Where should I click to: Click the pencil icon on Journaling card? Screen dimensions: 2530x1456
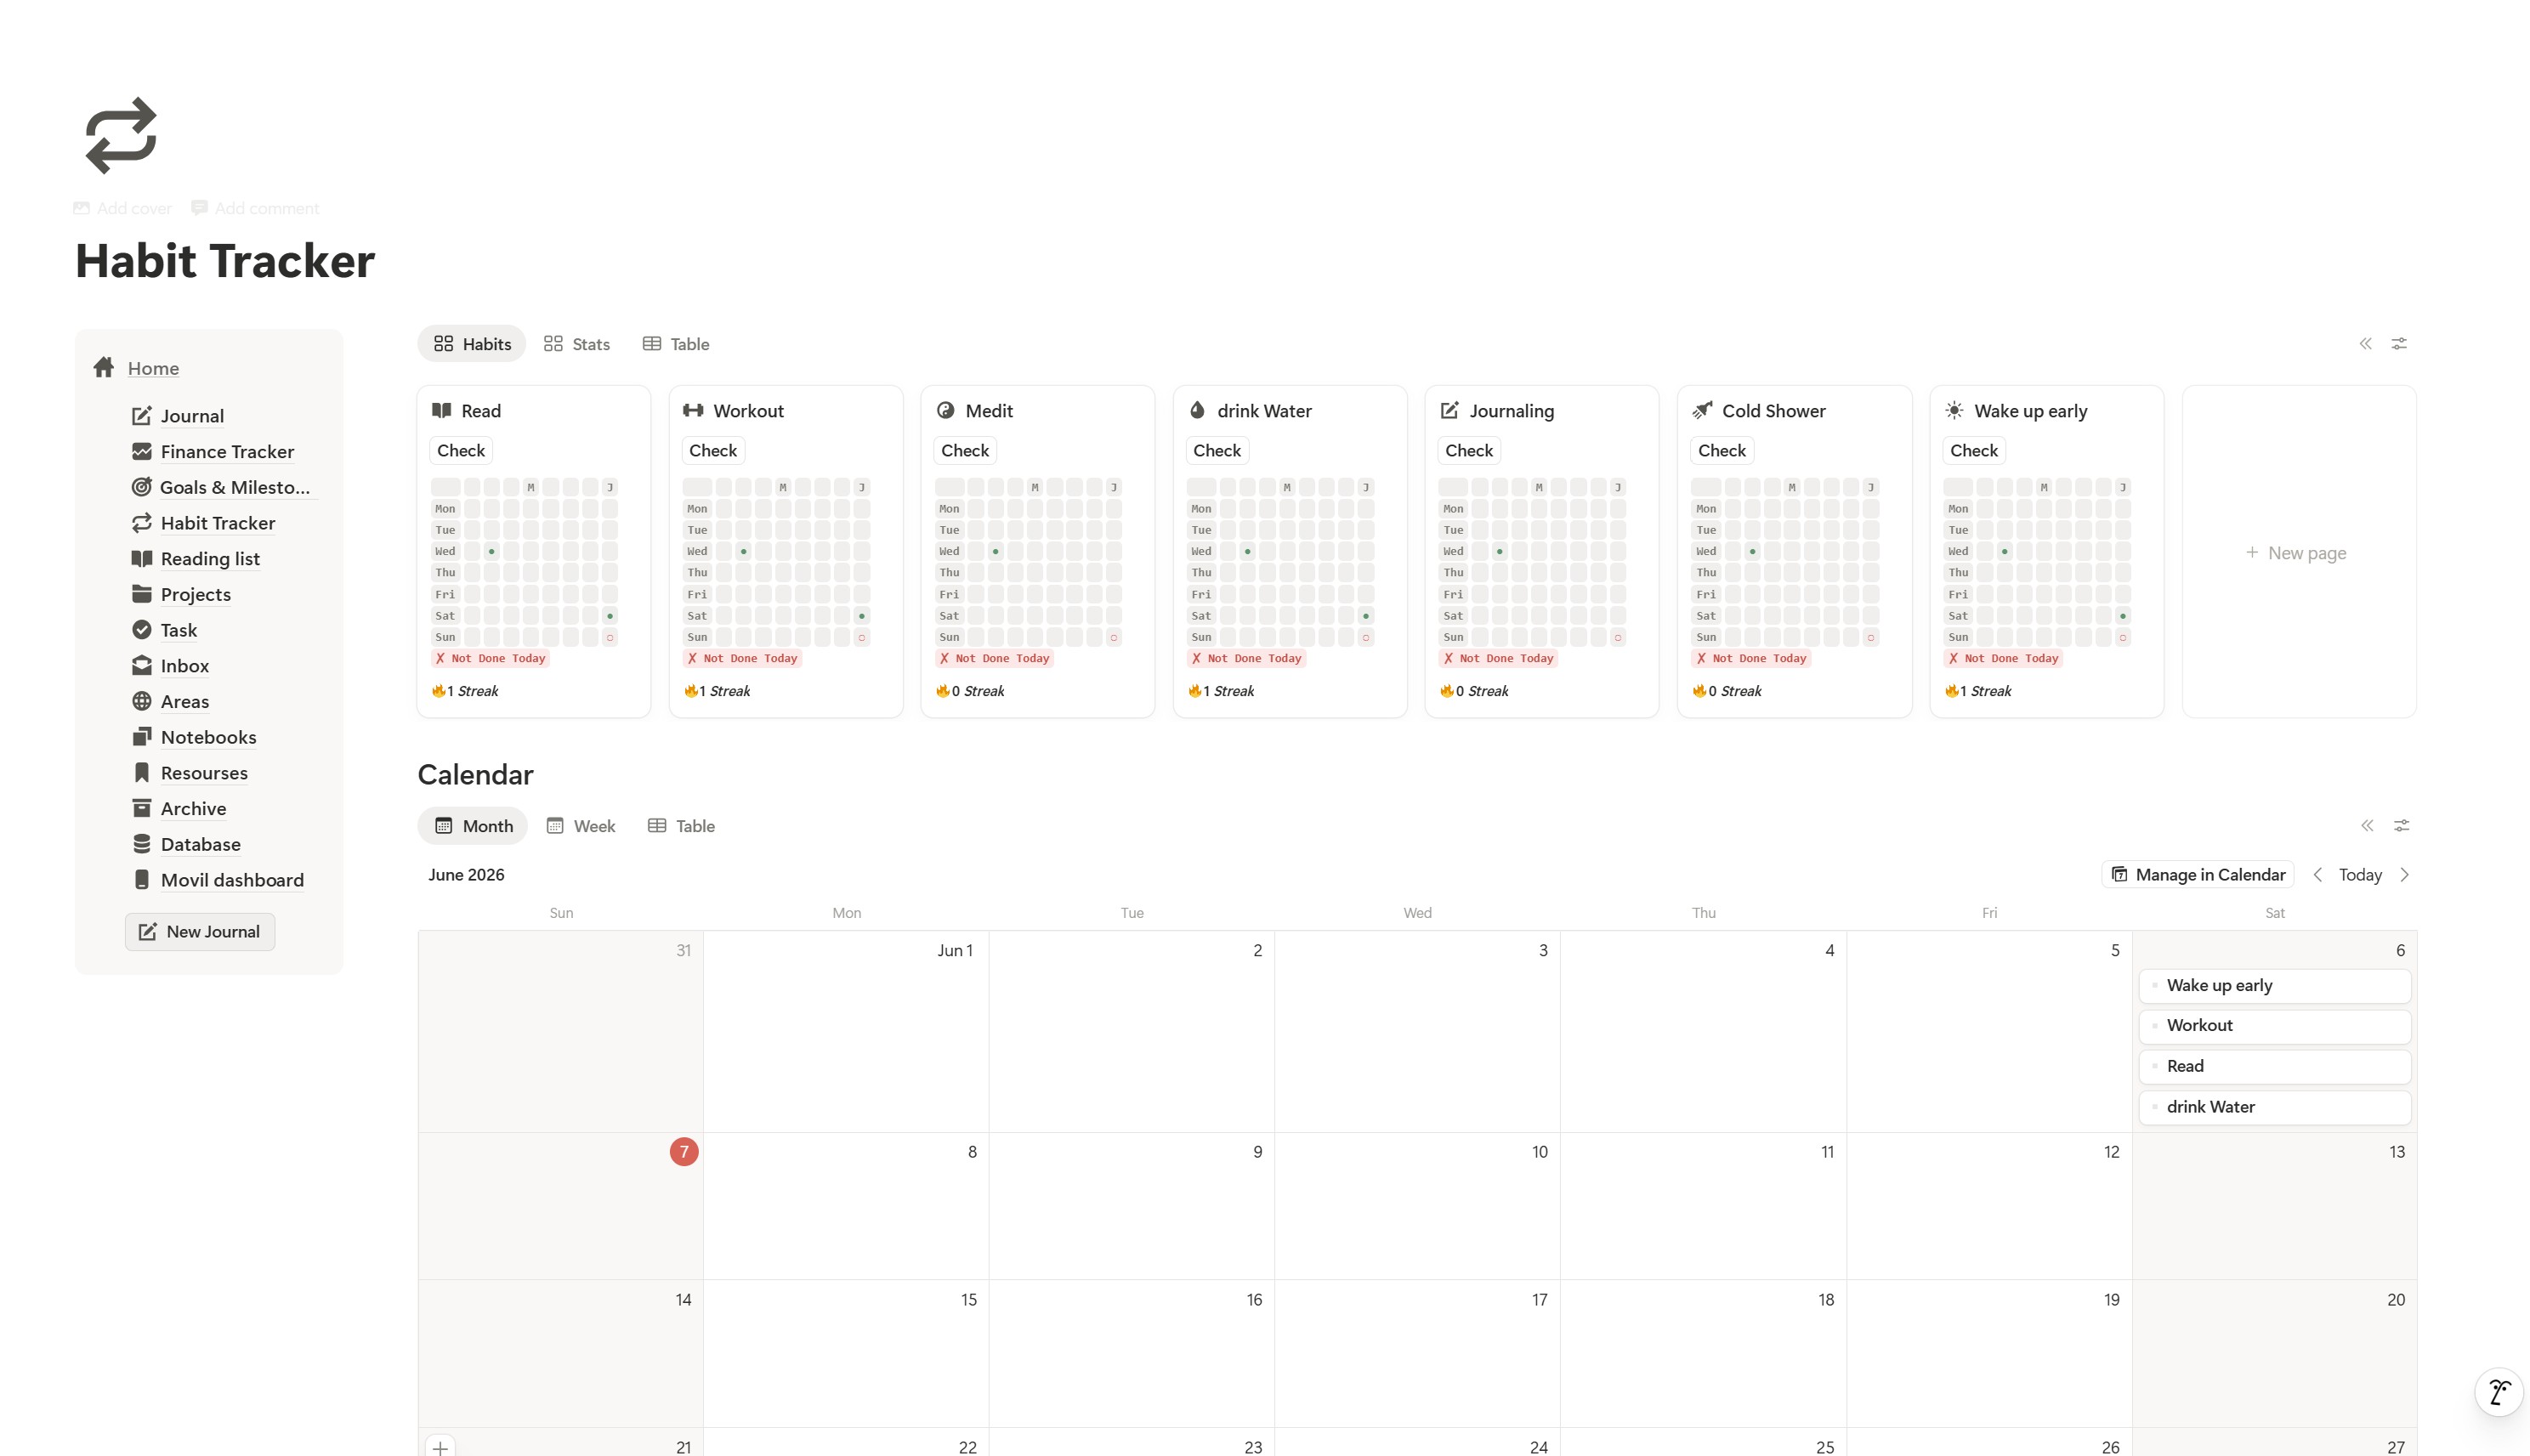1449,411
